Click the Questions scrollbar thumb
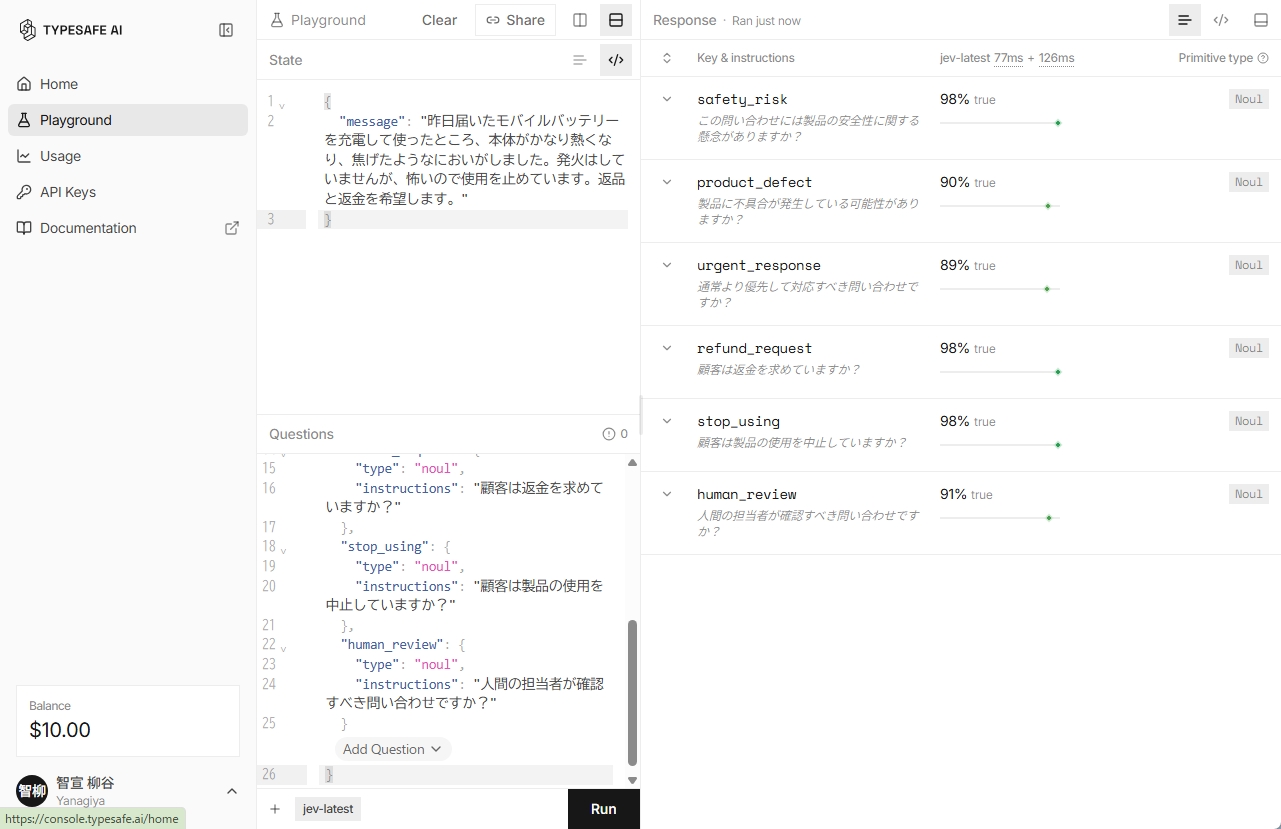The width and height of the screenshot is (1281, 829). [632, 693]
